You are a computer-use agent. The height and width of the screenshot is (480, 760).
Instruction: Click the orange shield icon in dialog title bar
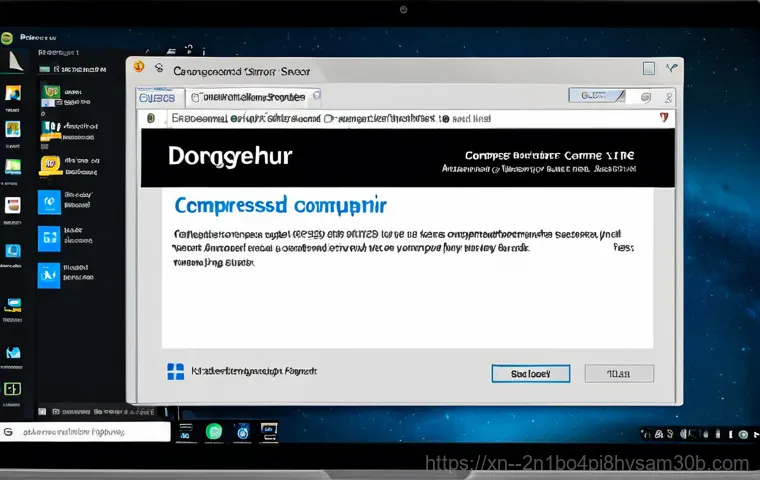(x=139, y=66)
